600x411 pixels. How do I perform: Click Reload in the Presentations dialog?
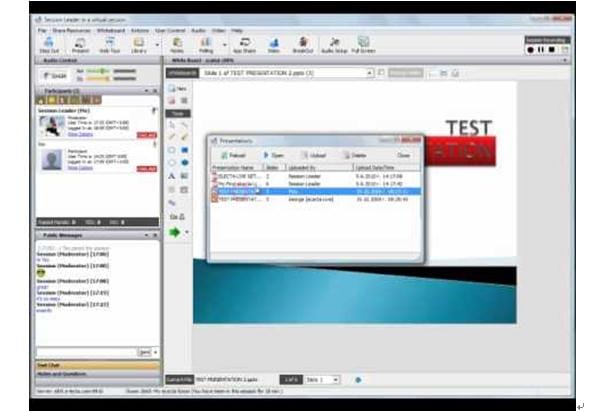[x=233, y=155]
